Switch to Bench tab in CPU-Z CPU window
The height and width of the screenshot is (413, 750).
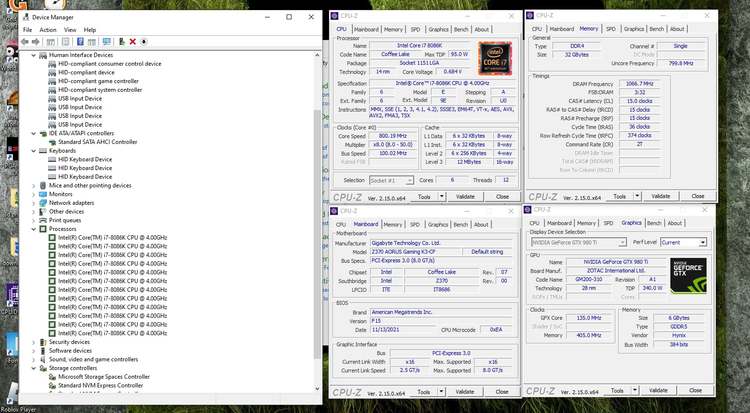coord(461,30)
